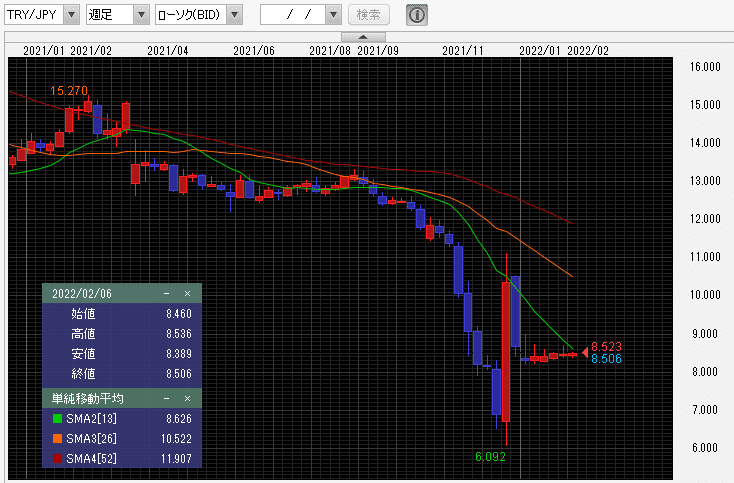Click the 13.000 price axis label
The height and width of the screenshot is (483, 734).
pyautogui.click(x=705, y=181)
